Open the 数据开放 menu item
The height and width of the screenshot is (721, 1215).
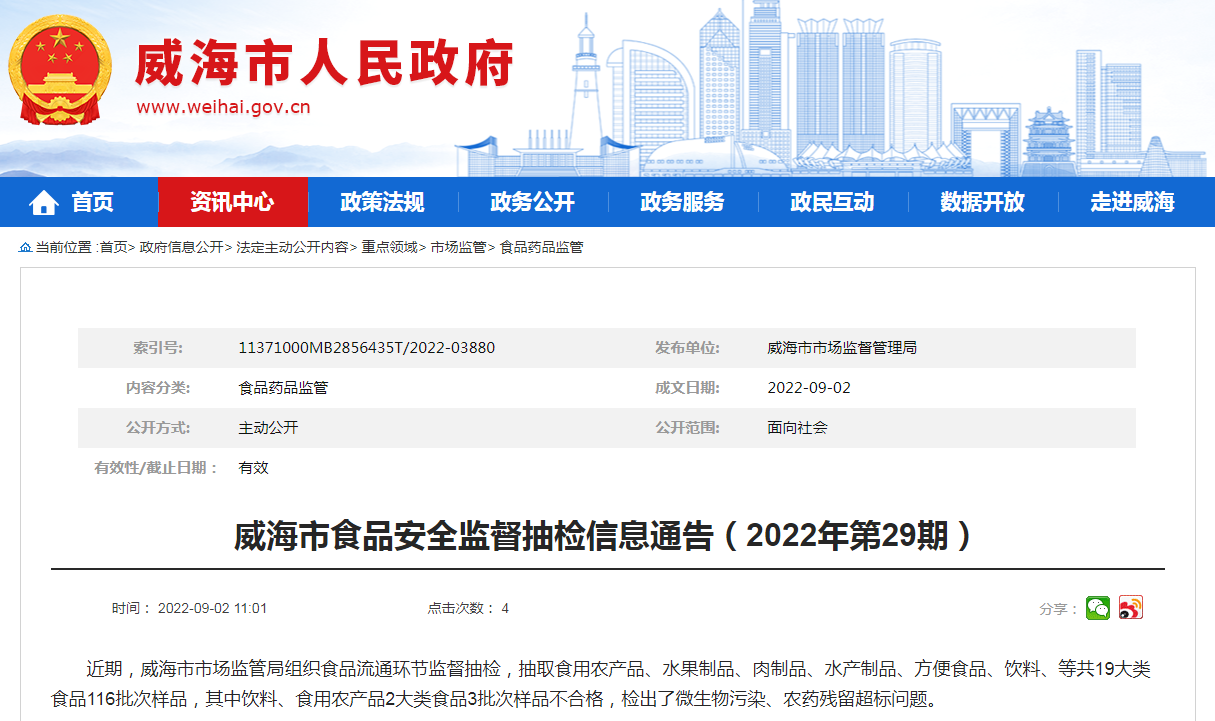click(982, 202)
